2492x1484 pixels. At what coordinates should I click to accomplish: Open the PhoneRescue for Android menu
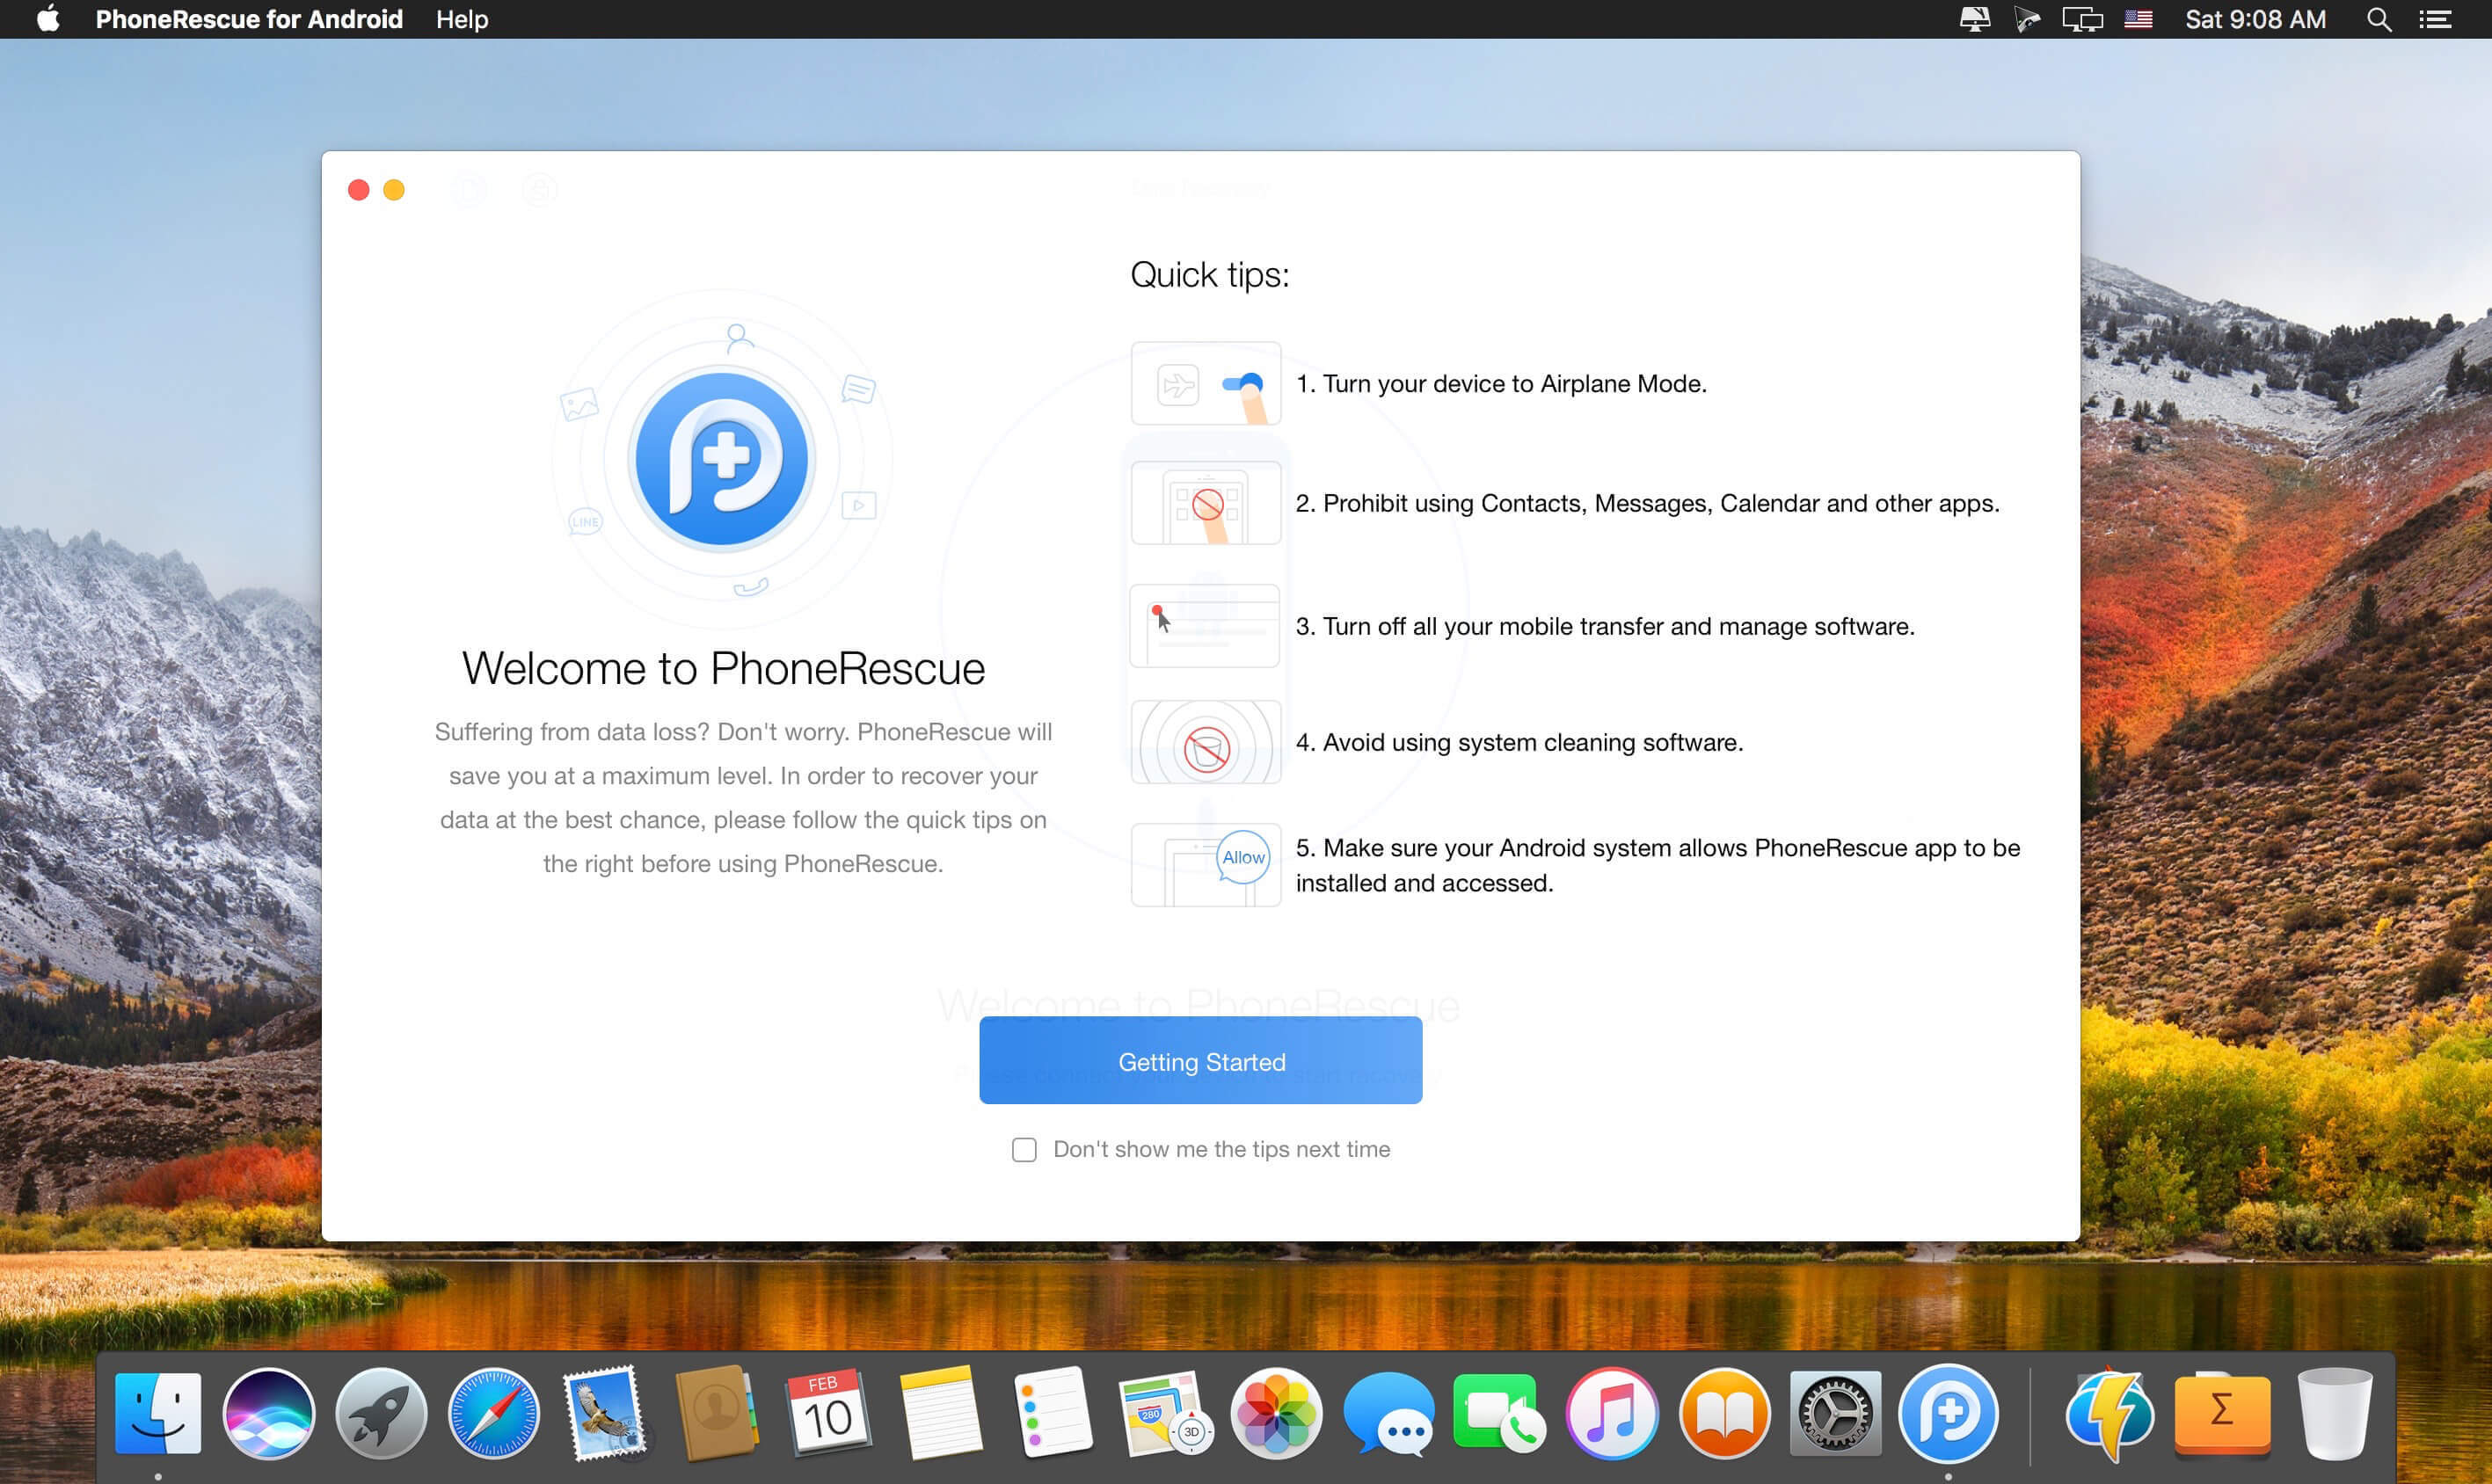coord(249,19)
